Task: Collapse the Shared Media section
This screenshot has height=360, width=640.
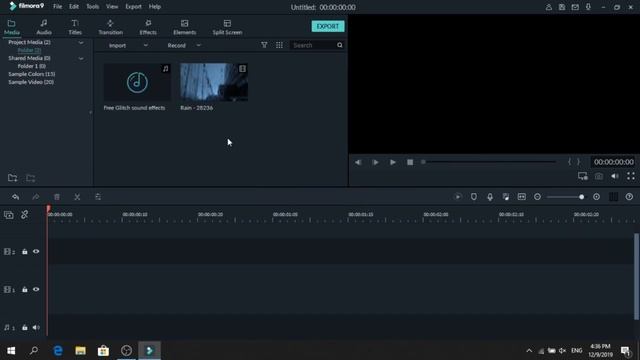Action: click(81, 58)
